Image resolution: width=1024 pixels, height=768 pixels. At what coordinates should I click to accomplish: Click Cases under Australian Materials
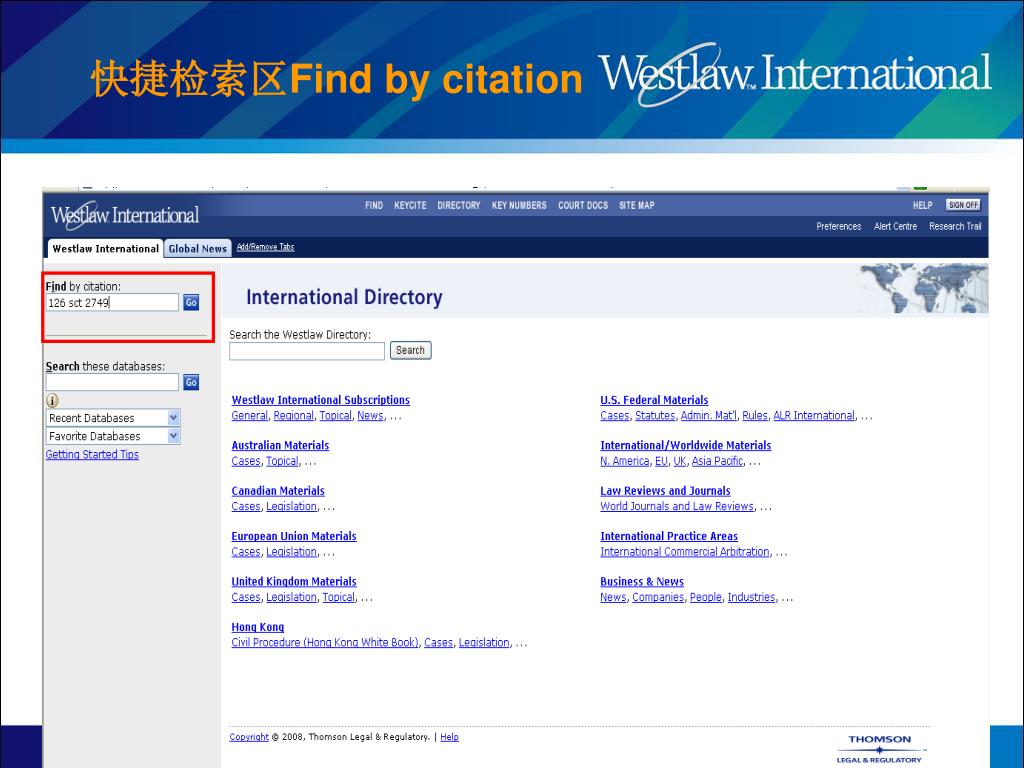[246, 461]
